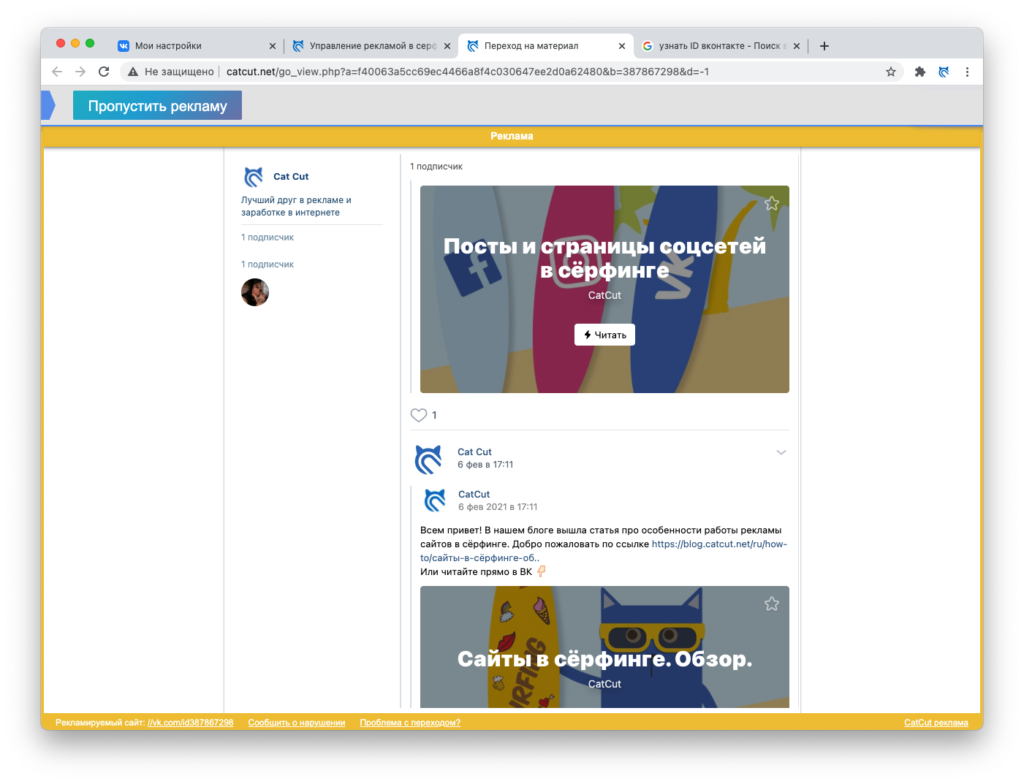Switch to the 'Управление рекламой в серф' tab

pos(371,46)
